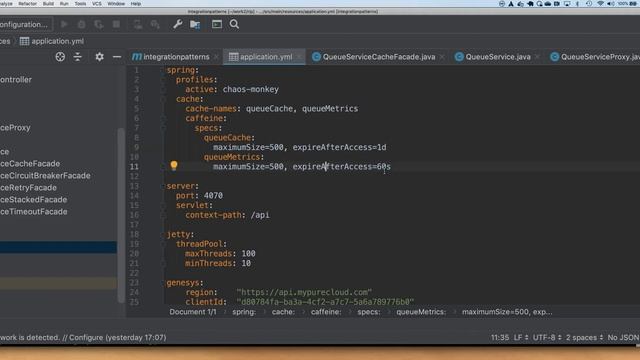
Task: Open the No JSON schema selector
Action: (623, 338)
